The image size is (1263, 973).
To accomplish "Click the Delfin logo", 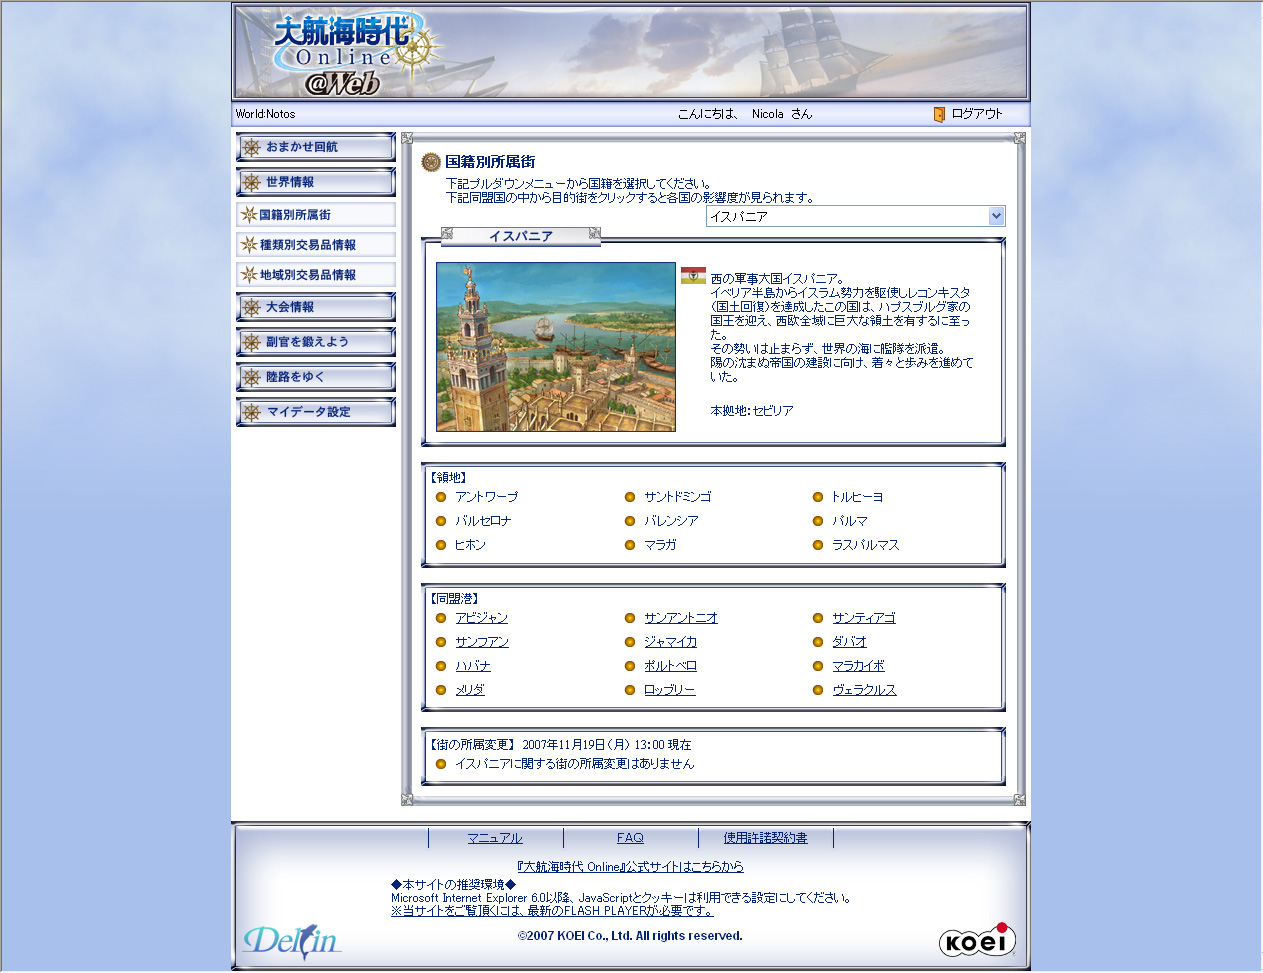I will (x=291, y=942).
